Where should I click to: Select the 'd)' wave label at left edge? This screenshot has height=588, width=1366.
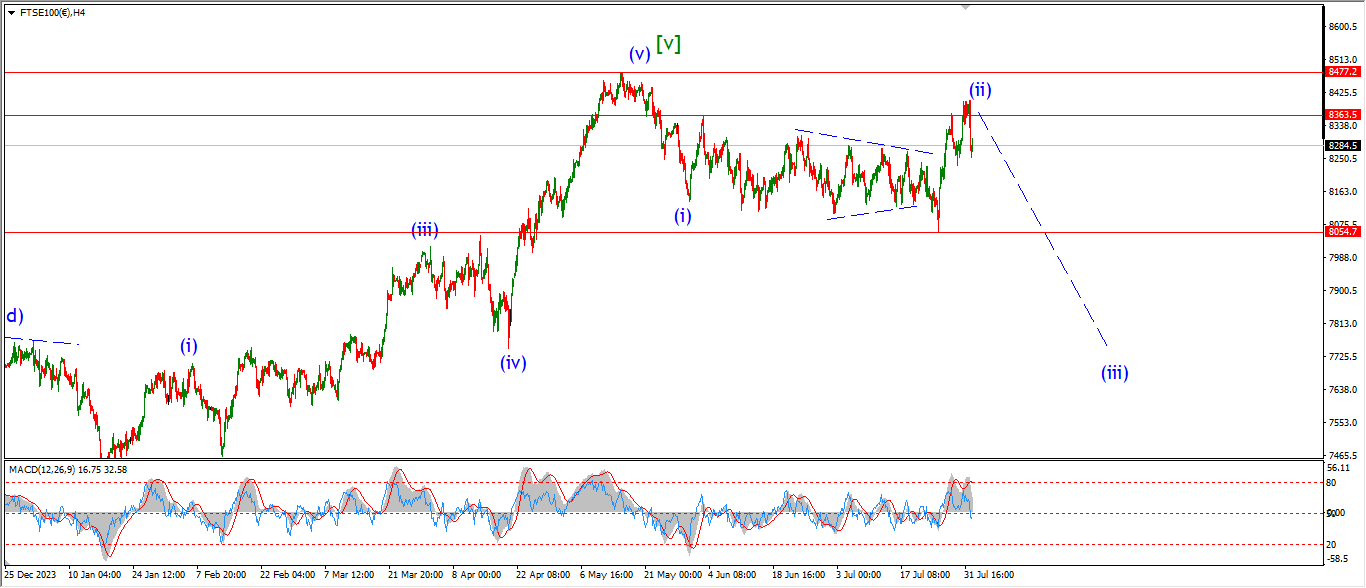point(13,317)
